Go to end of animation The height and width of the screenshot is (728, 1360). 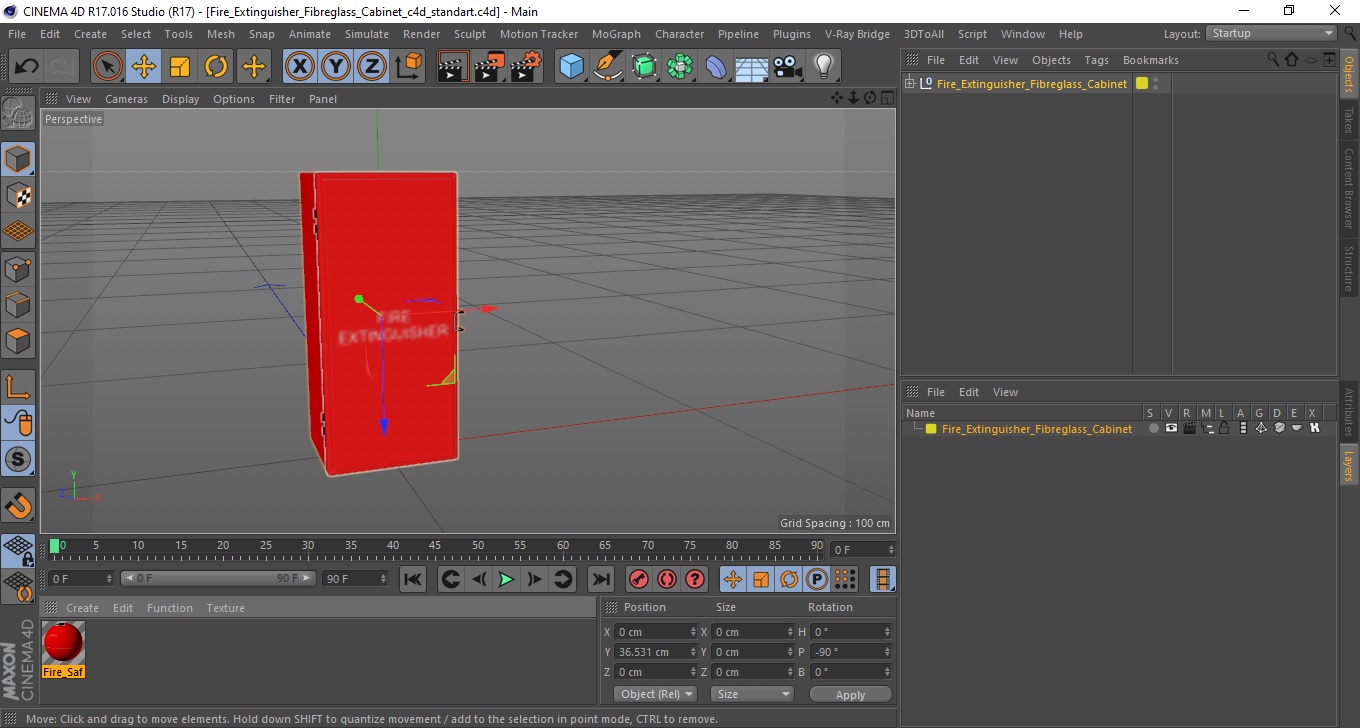(600, 579)
